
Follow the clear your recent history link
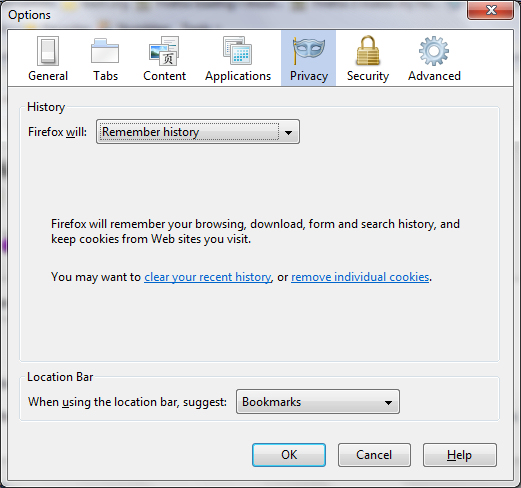pos(208,277)
